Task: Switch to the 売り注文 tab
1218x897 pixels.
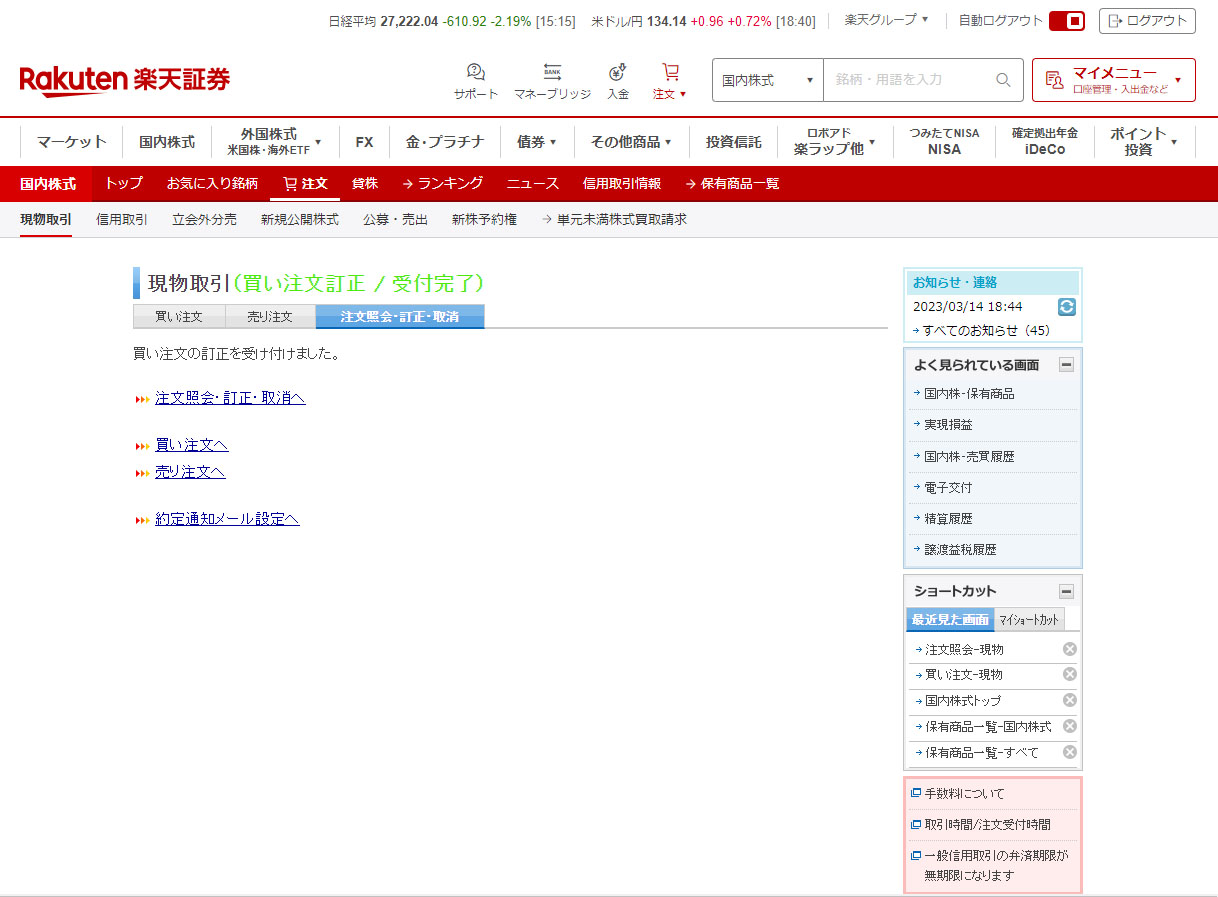Action: pyautogui.click(x=270, y=317)
